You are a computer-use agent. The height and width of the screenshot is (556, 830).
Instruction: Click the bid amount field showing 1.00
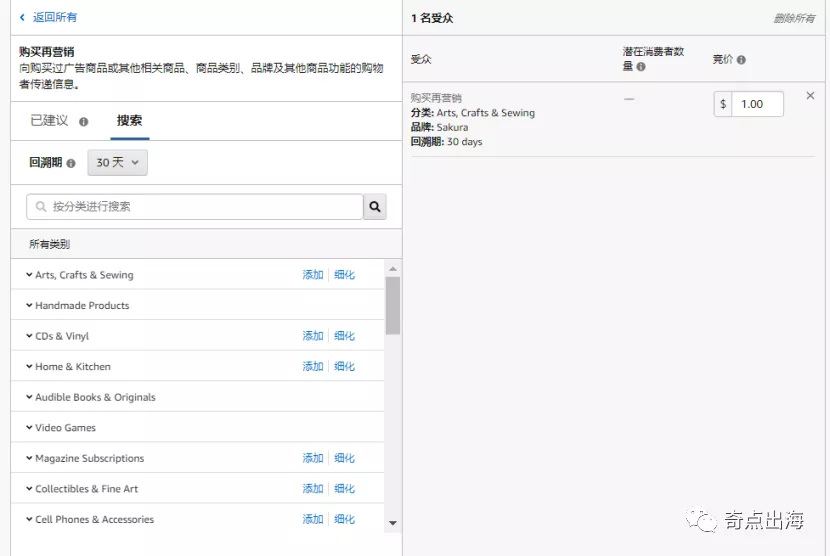(757, 104)
